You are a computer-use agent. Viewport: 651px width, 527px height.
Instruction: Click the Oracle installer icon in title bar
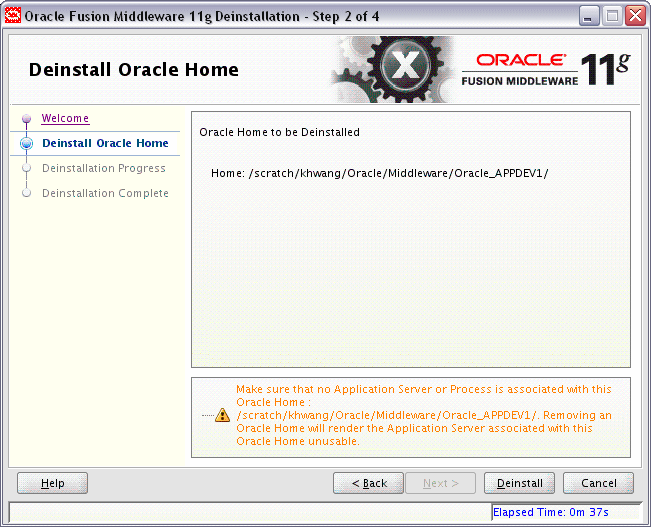(12, 16)
